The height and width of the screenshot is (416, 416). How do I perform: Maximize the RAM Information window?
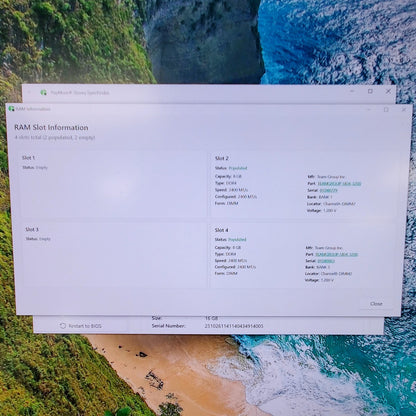(386, 109)
